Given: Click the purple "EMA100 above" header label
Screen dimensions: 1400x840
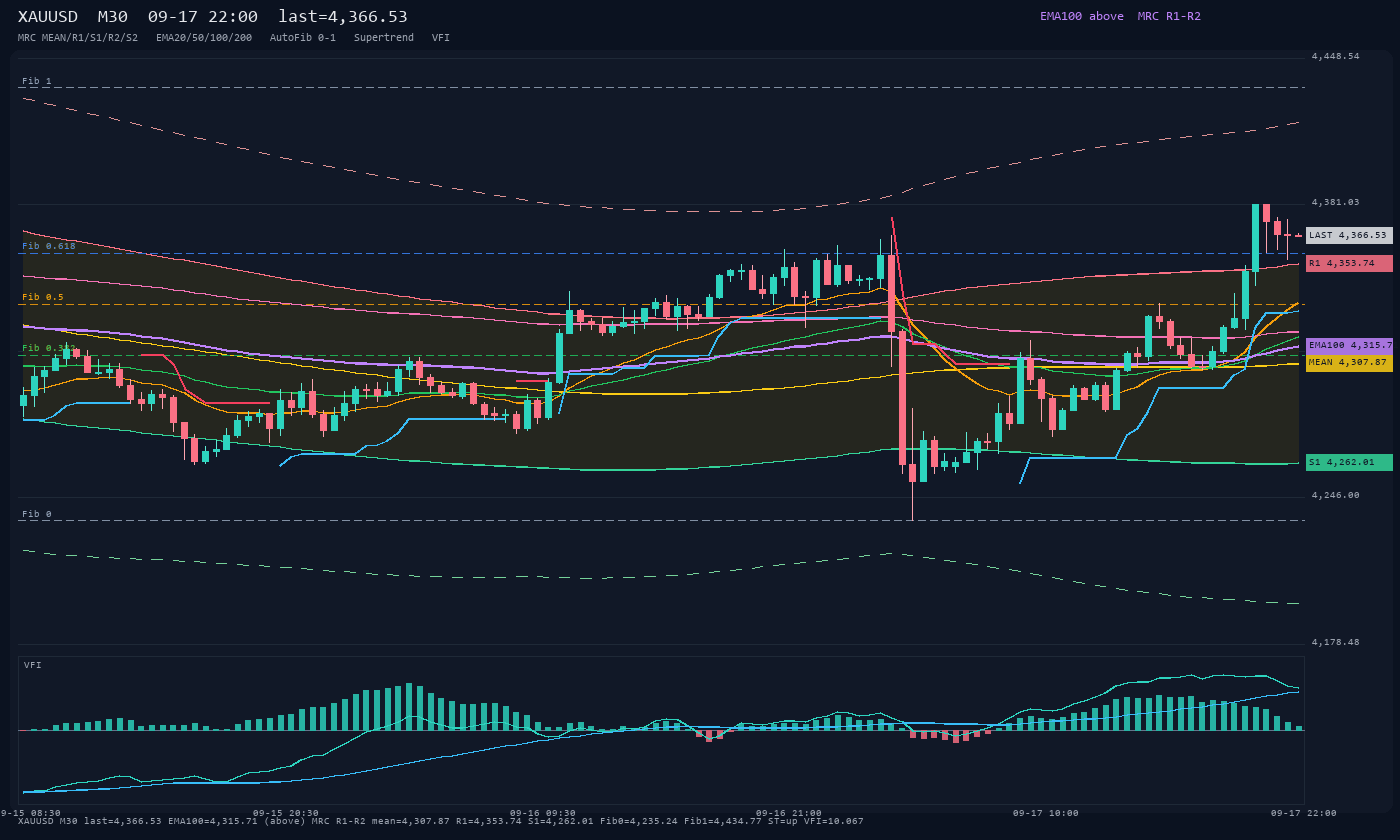Looking at the screenshot, I should click(x=1082, y=16).
